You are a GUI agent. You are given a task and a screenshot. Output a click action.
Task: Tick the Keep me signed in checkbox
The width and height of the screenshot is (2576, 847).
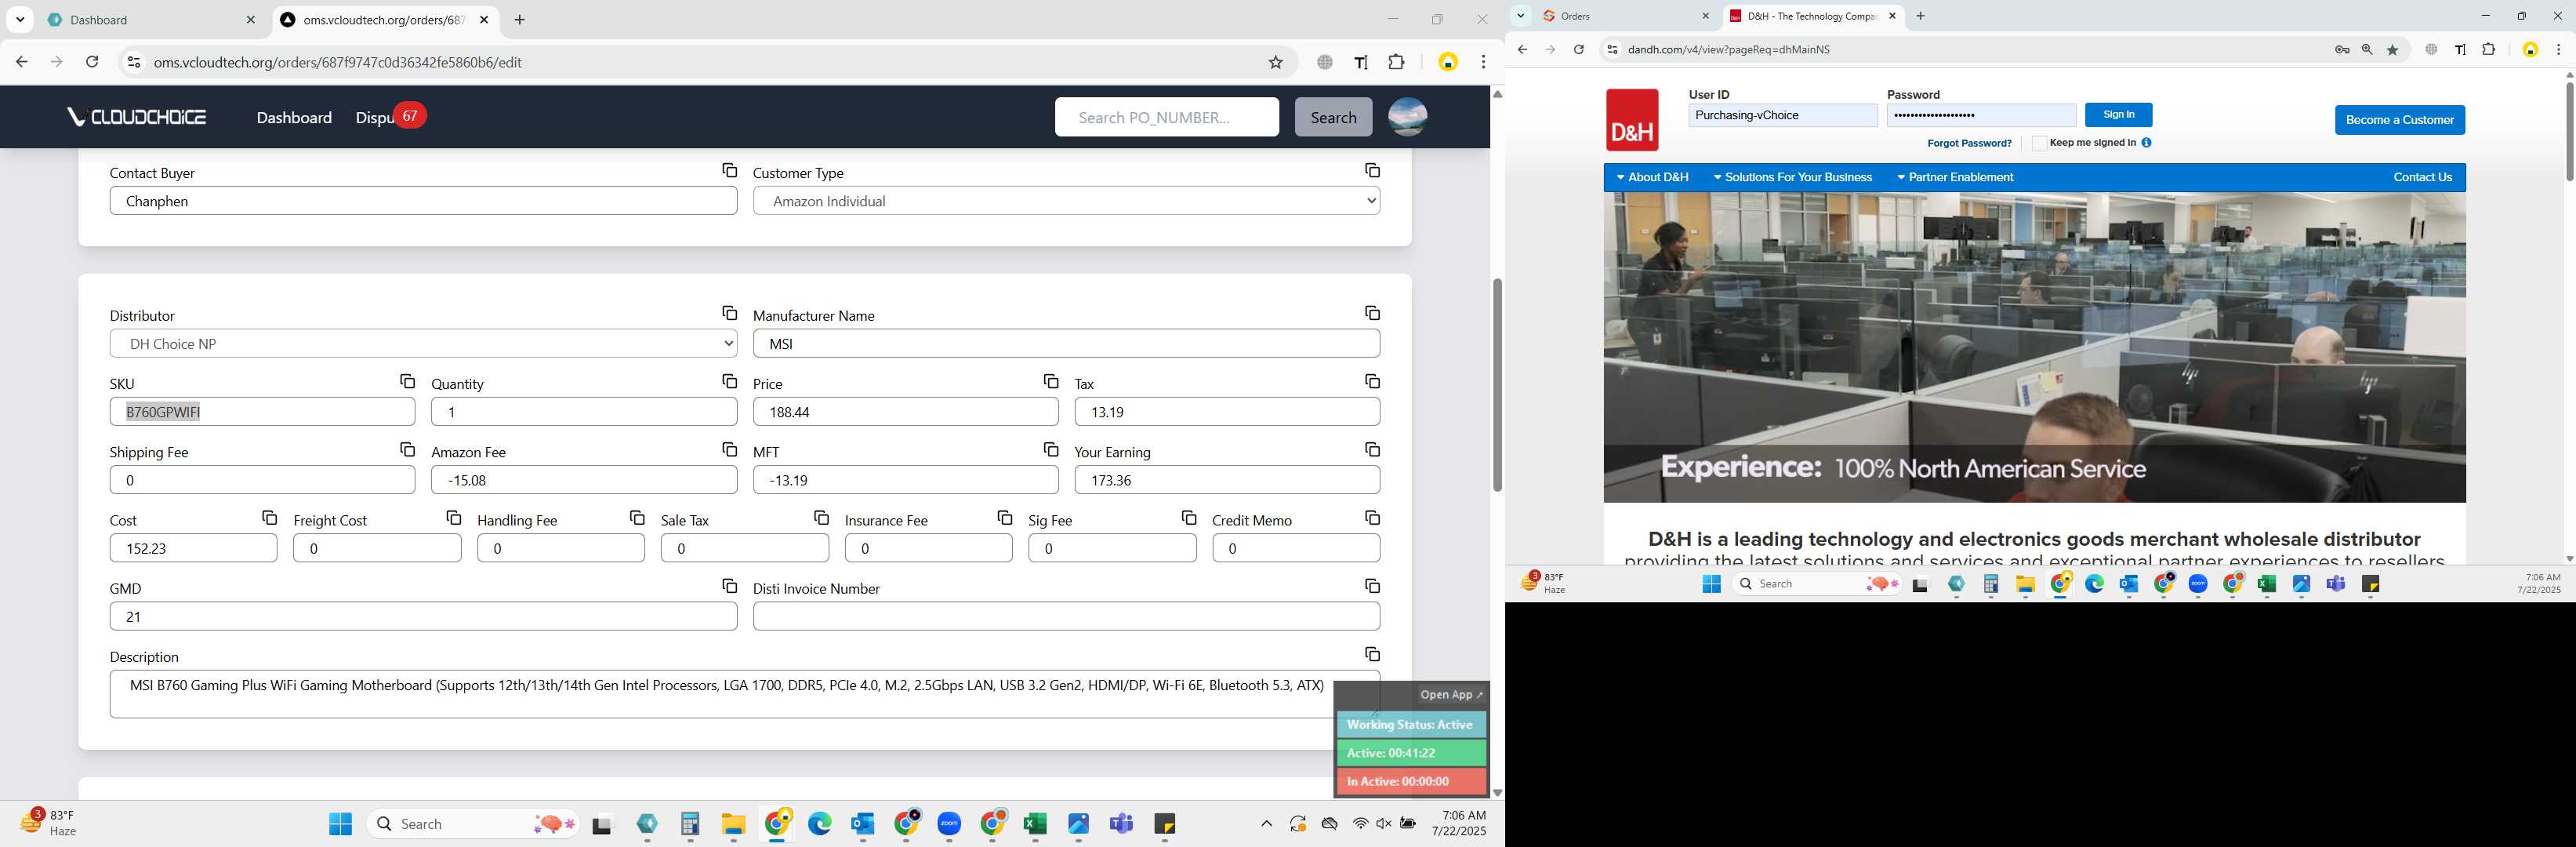coord(2039,143)
